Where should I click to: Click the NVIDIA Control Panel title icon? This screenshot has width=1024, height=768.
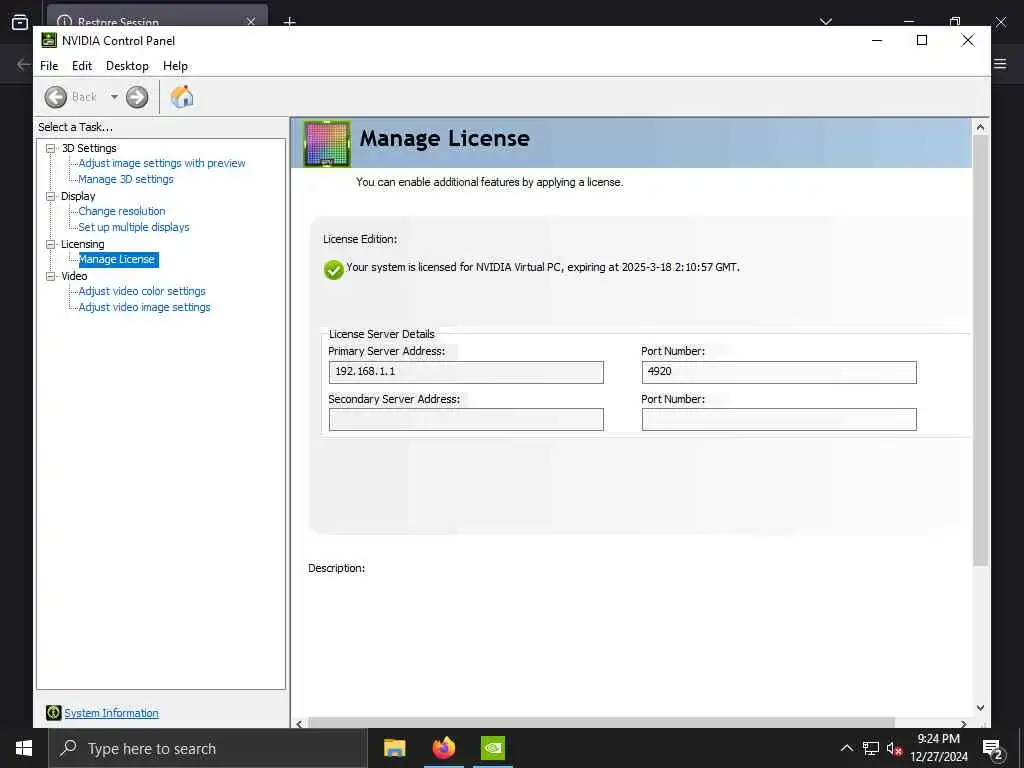[49, 40]
